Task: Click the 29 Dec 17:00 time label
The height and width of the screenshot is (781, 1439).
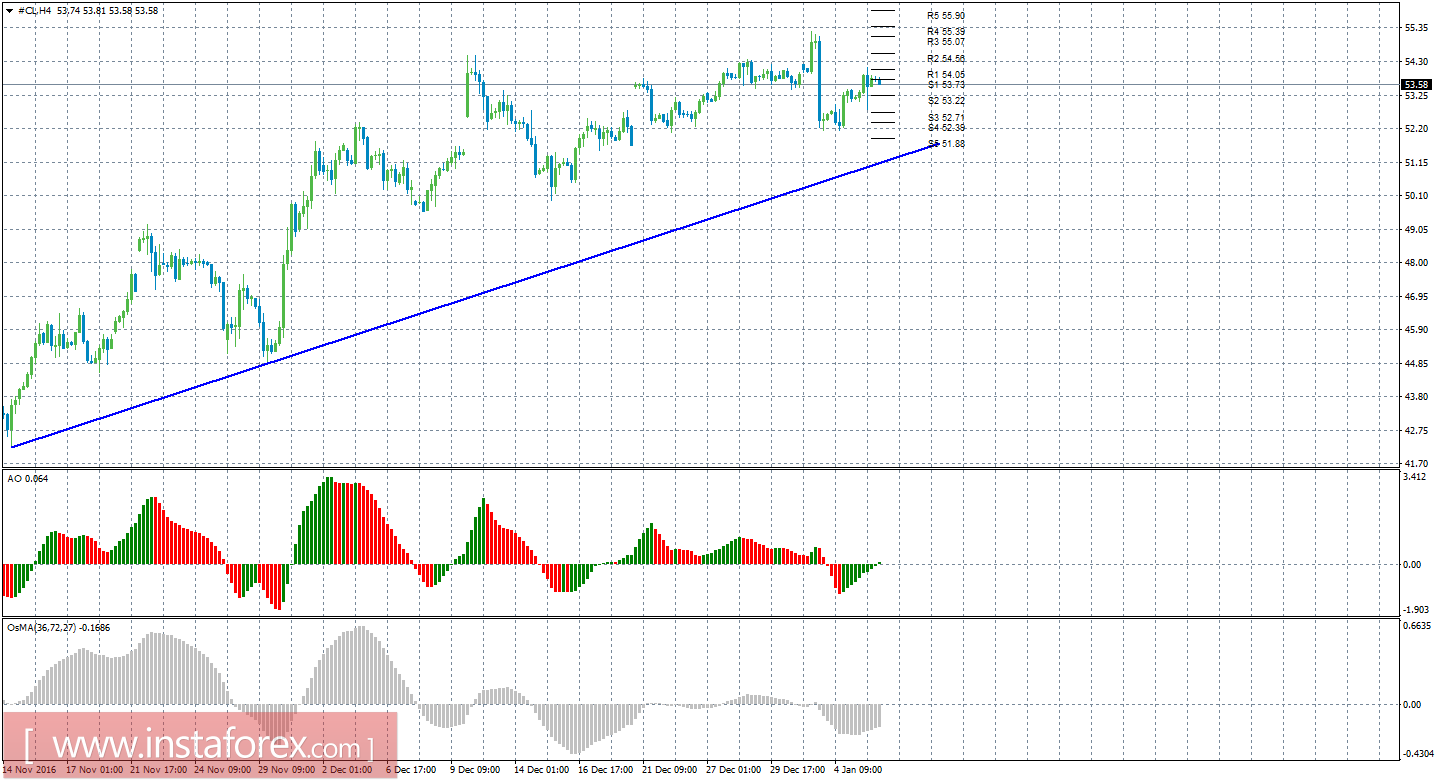Action: coord(797,770)
